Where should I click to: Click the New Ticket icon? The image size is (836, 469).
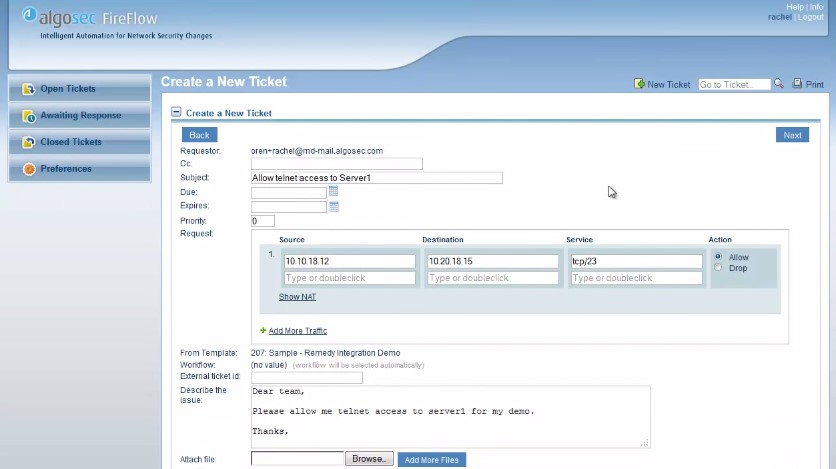pos(639,84)
